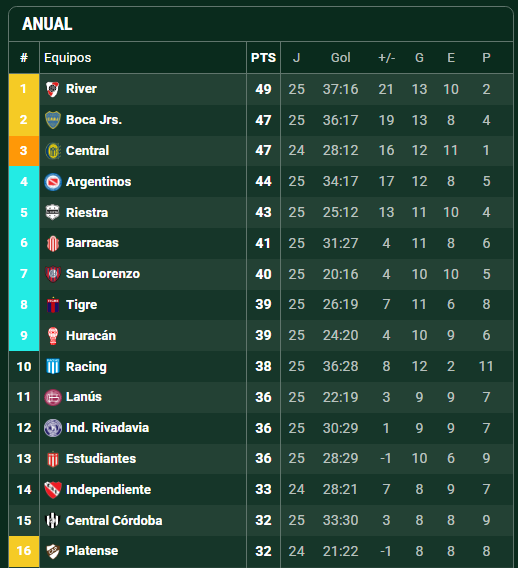518x568 pixels.
Task: Click the Huracán balloon crest icon
Action: click(x=53, y=336)
